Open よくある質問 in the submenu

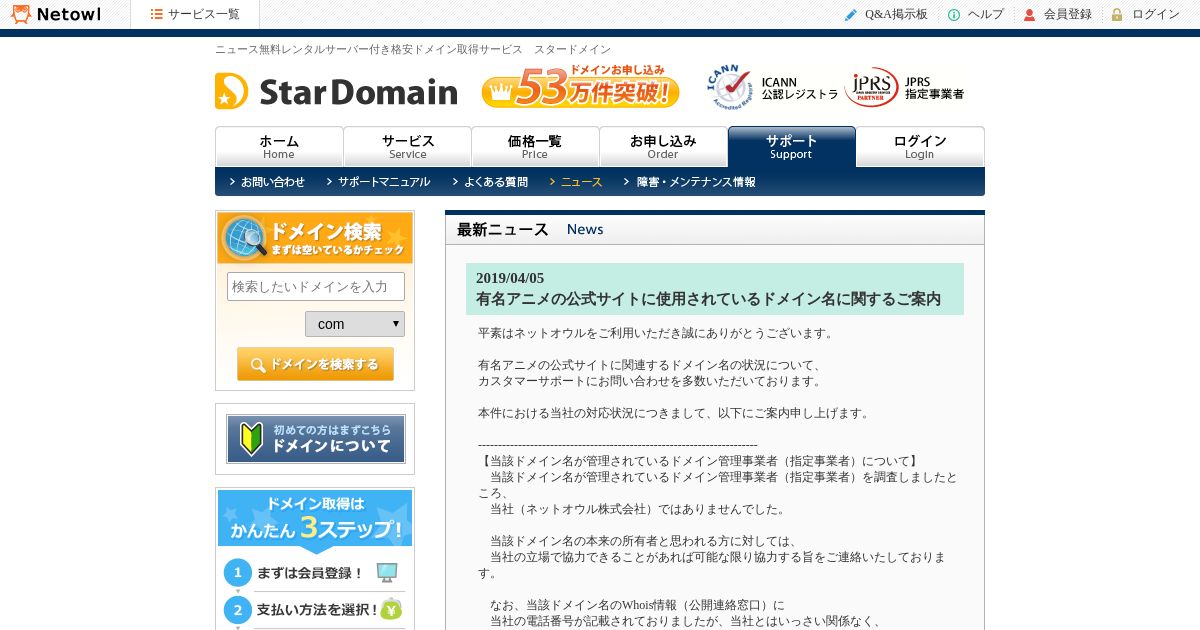pos(490,182)
